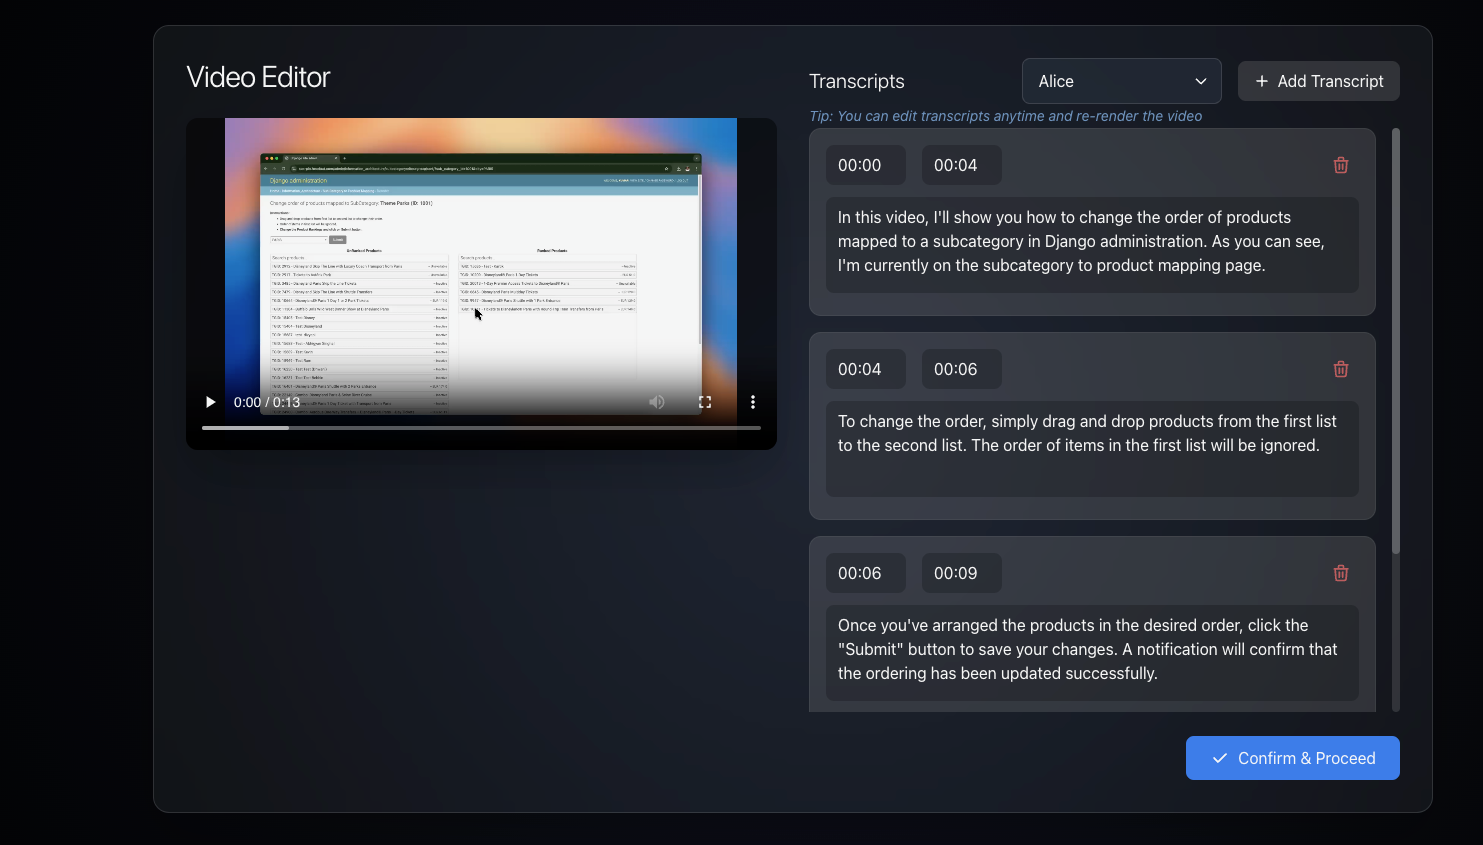This screenshot has height=845, width=1483.
Task: Click the plus icon on Add Transcript
Action: tap(1262, 81)
